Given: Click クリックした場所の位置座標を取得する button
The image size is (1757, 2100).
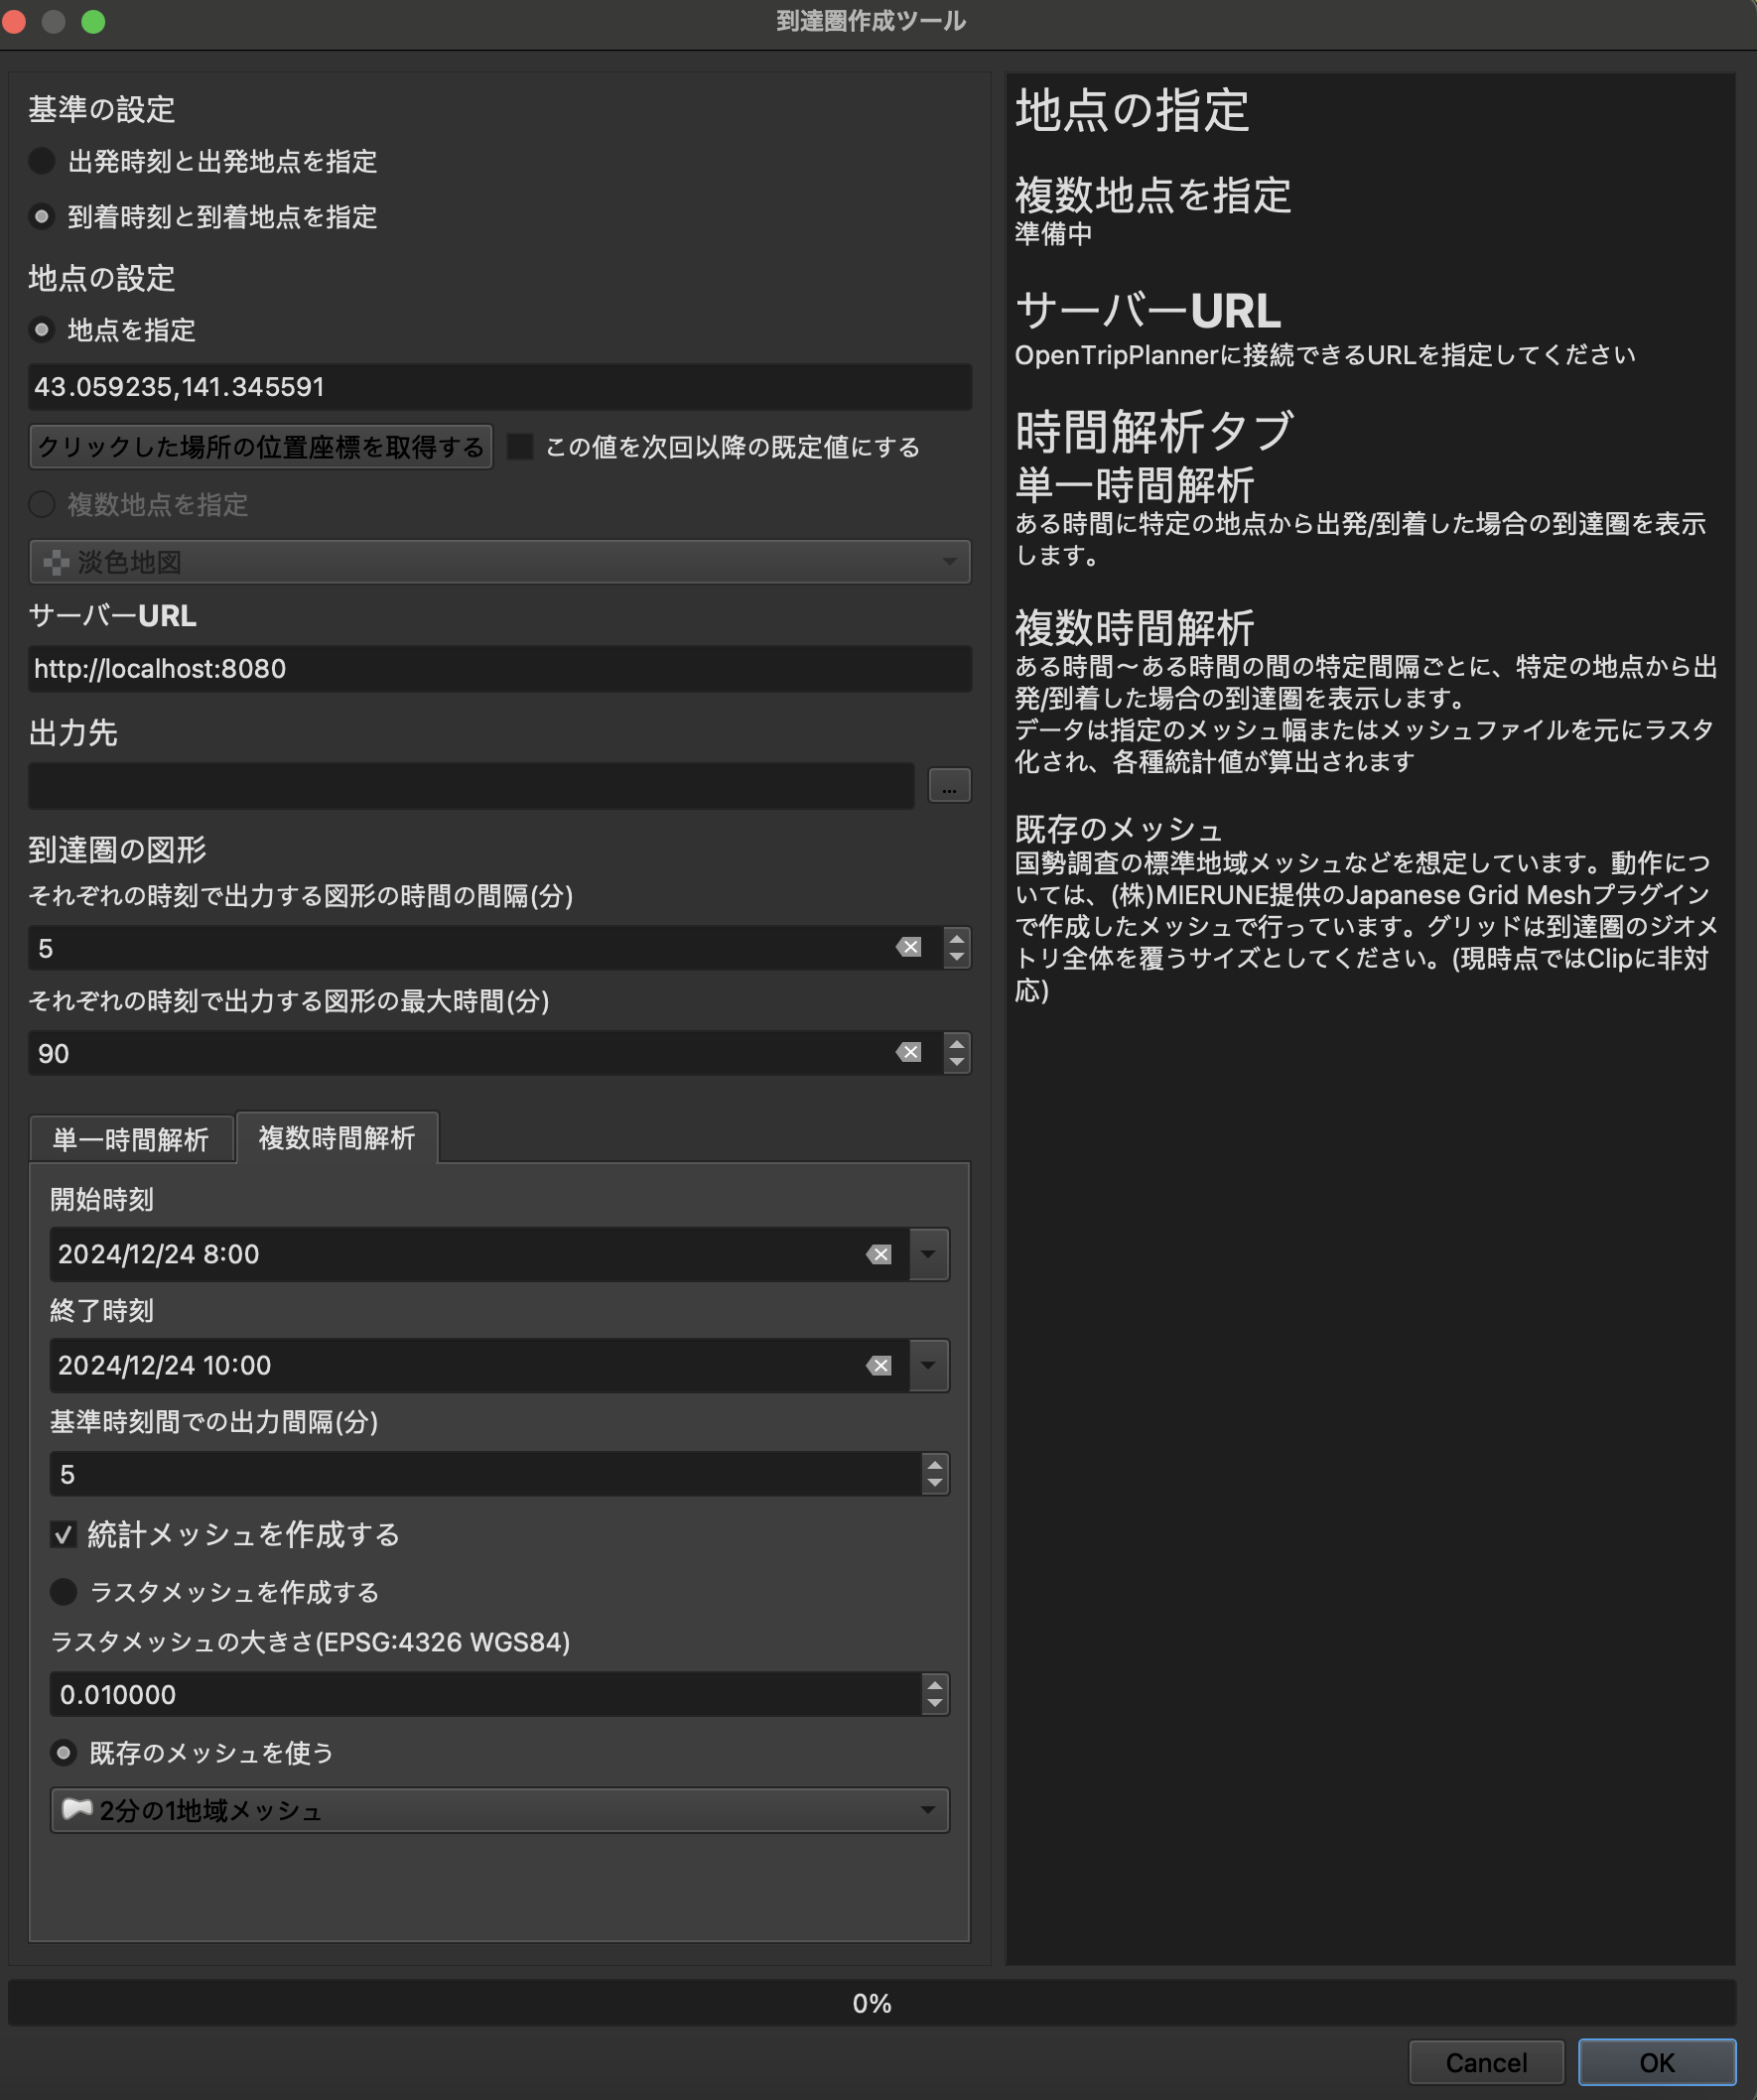Looking at the screenshot, I should [x=258, y=447].
